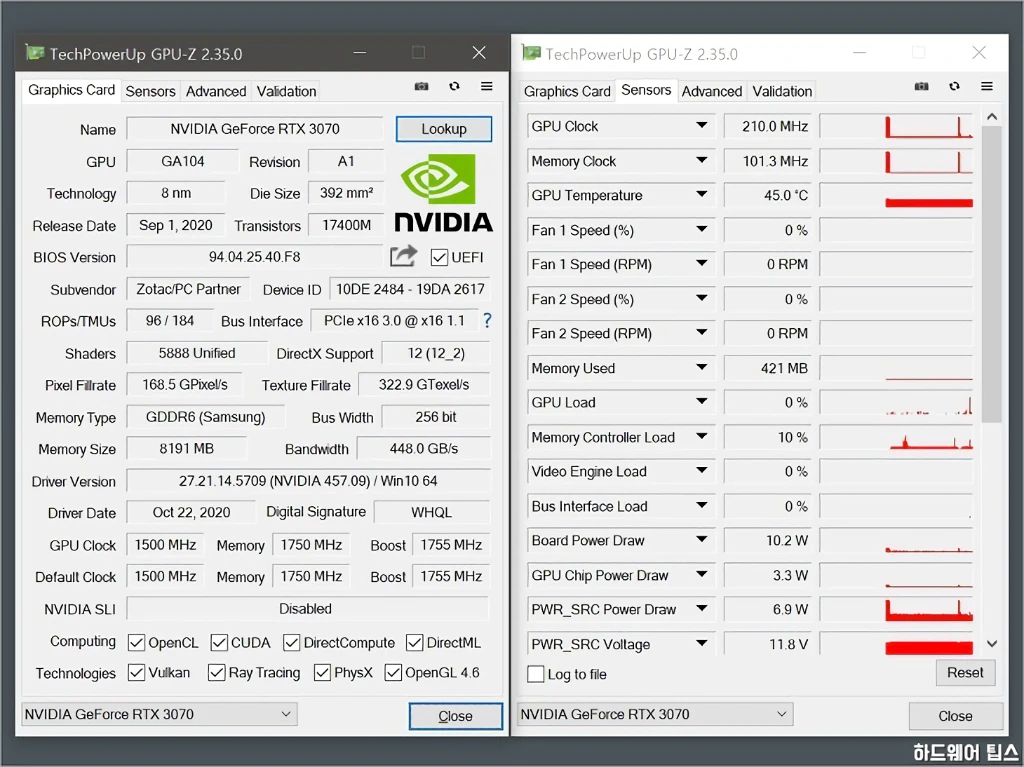Click the Bus Interface question mark
Screen dimensions: 1024x767
[487, 320]
